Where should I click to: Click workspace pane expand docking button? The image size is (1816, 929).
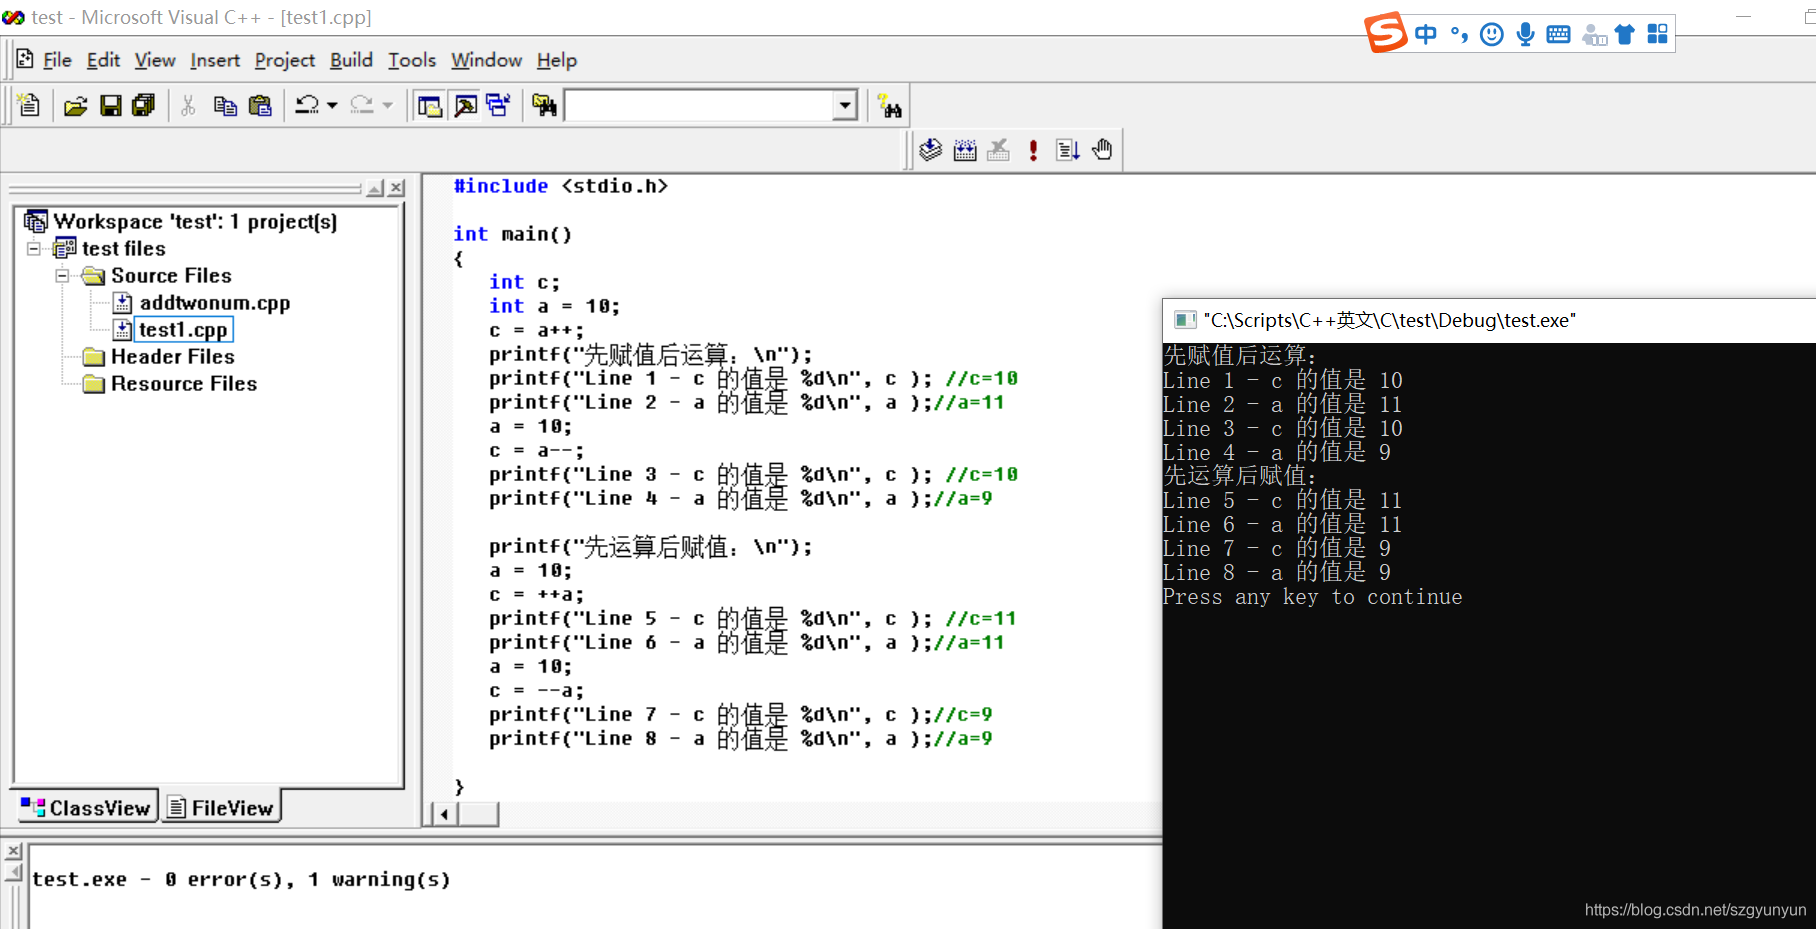(375, 188)
